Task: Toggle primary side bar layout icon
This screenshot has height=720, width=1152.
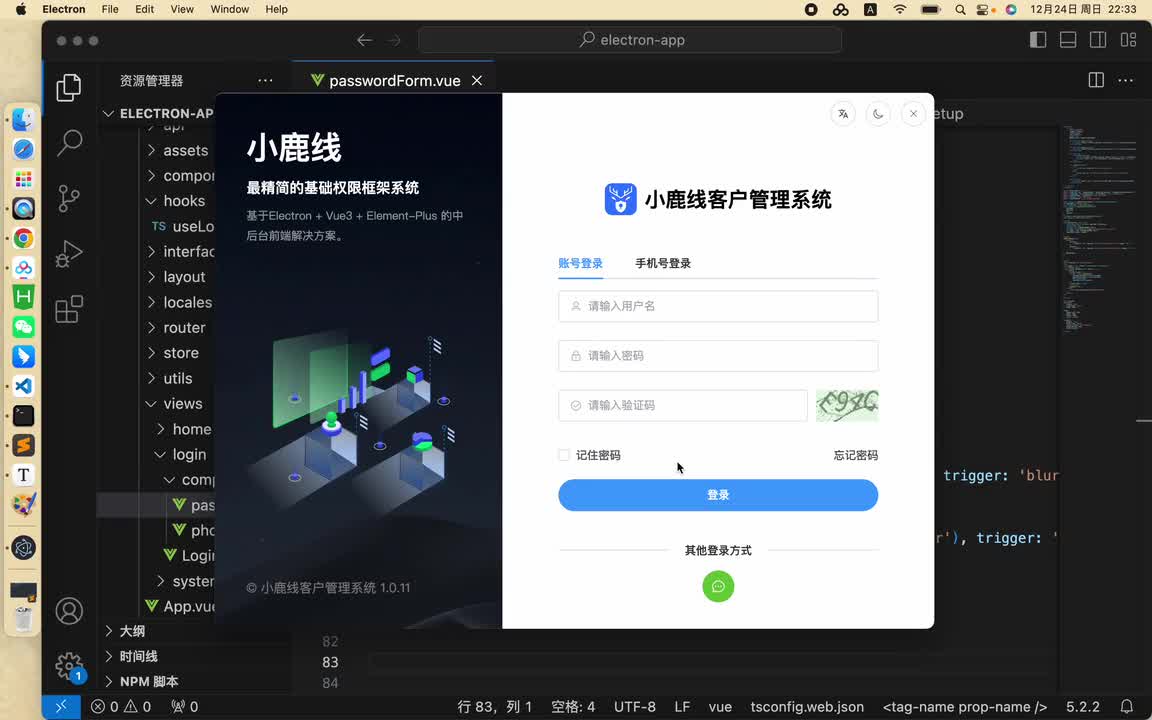Action: coord(1037,40)
